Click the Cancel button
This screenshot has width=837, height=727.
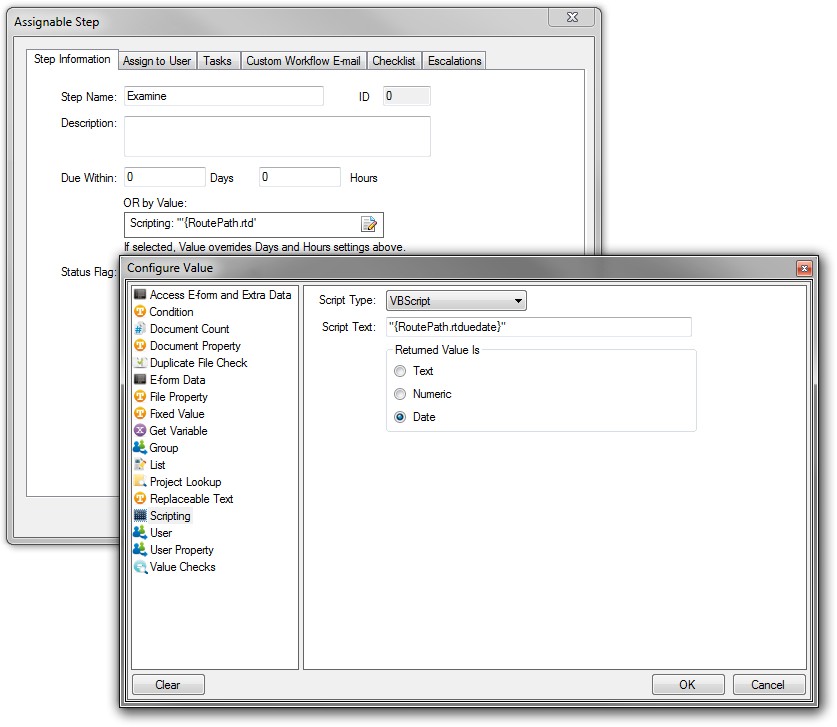[768, 685]
